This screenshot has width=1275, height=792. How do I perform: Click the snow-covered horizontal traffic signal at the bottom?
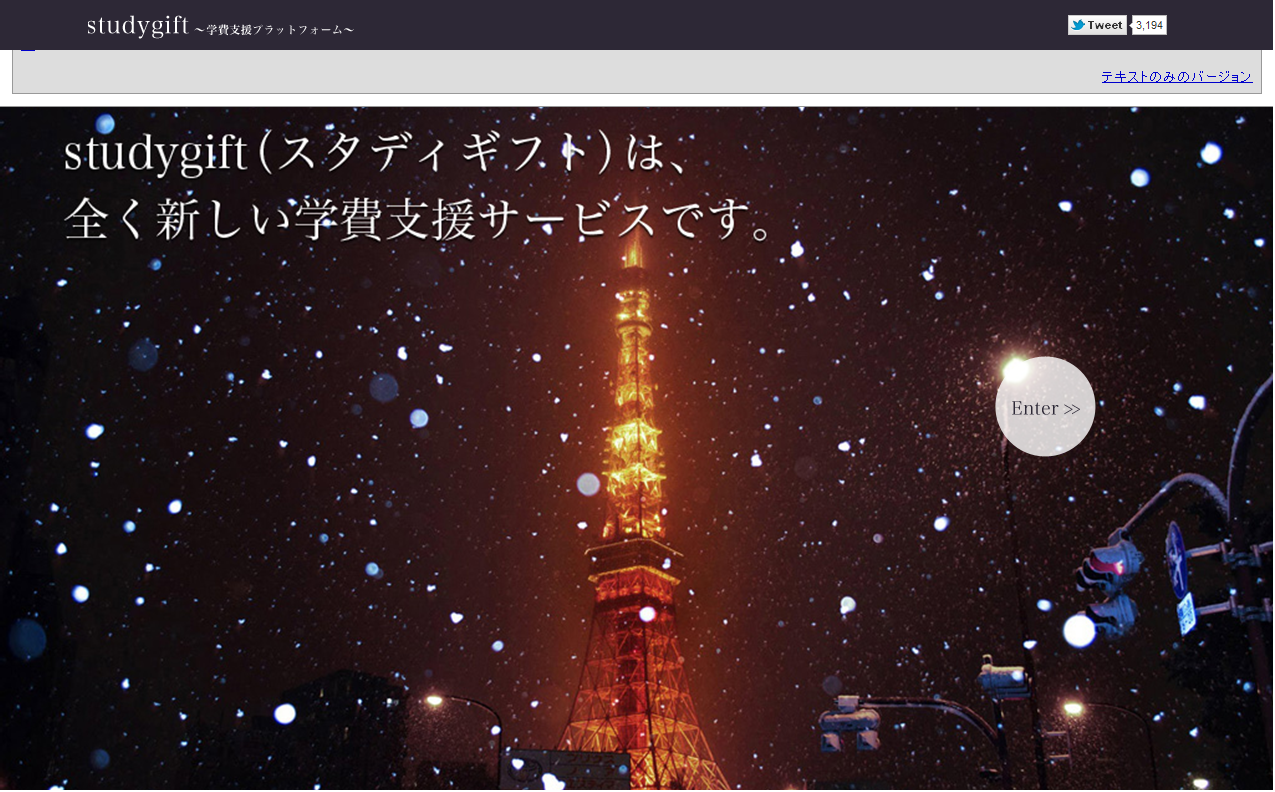(x=848, y=722)
